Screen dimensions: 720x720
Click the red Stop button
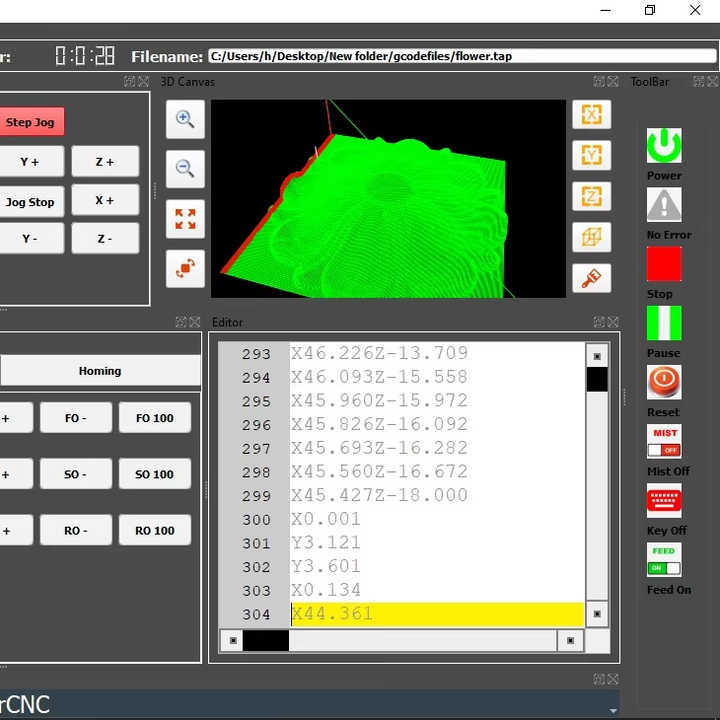click(x=664, y=264)
